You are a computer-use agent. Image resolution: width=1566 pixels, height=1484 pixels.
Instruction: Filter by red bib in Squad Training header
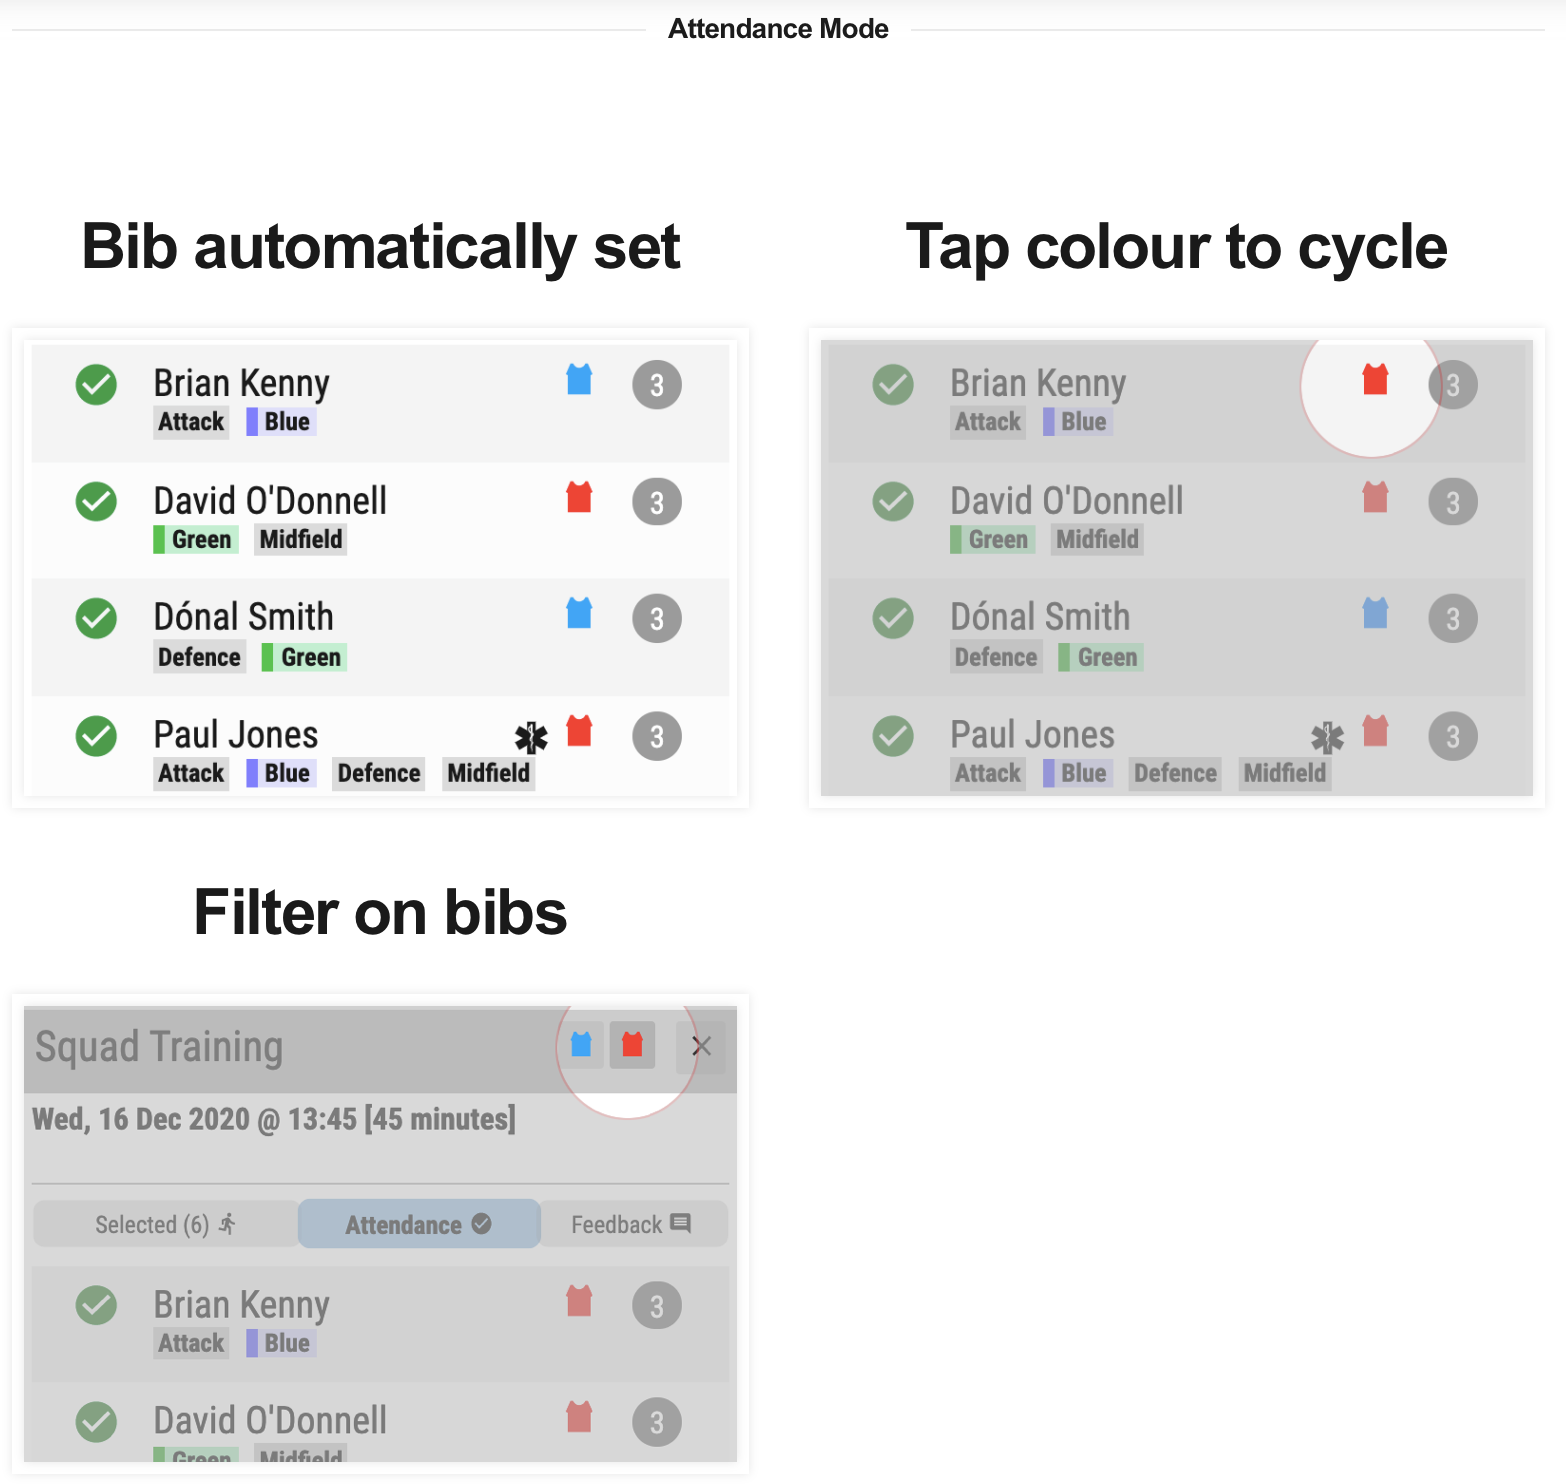[x=632, y=1045]
